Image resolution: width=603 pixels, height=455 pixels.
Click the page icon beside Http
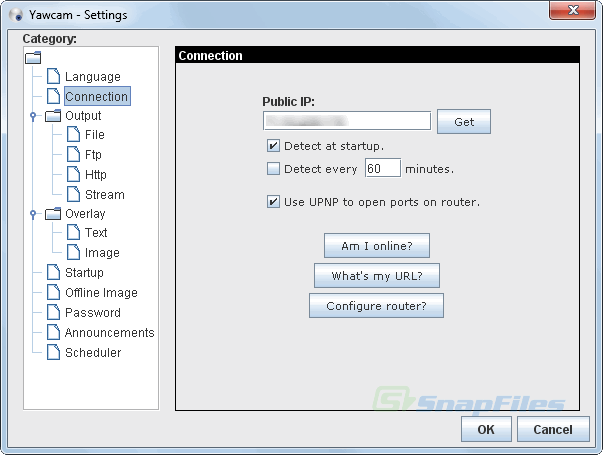coord(73,174)
